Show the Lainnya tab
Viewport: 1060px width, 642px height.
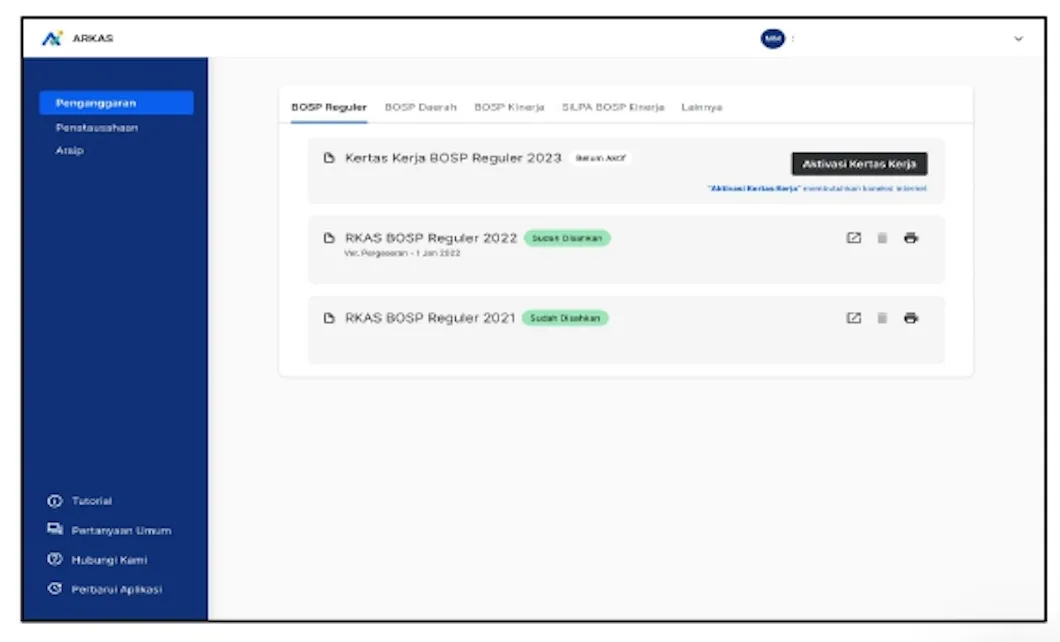coord(702,107)
